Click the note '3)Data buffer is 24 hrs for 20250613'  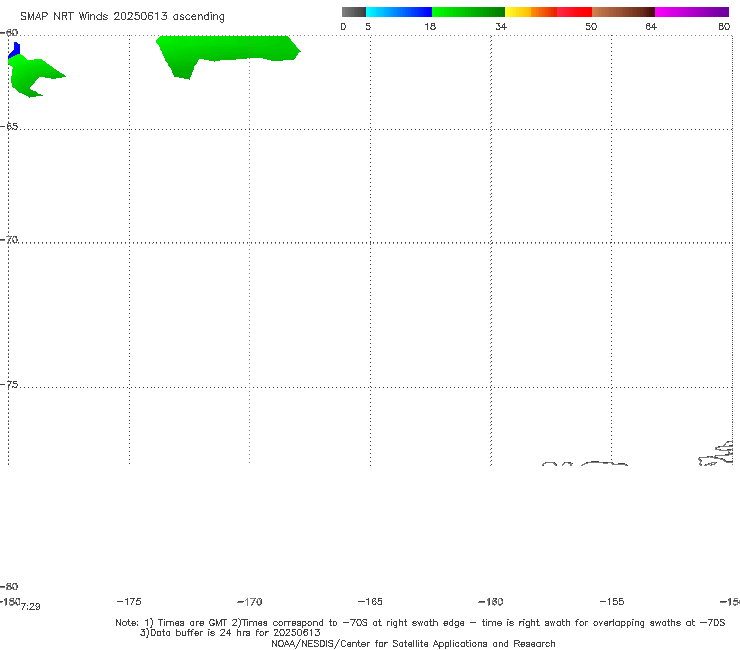click(x=230, y=633)
